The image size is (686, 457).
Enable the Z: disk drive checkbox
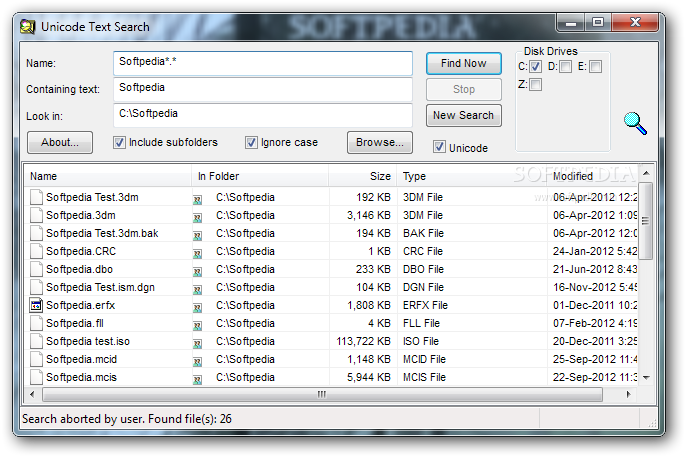(x=536, y=84)
